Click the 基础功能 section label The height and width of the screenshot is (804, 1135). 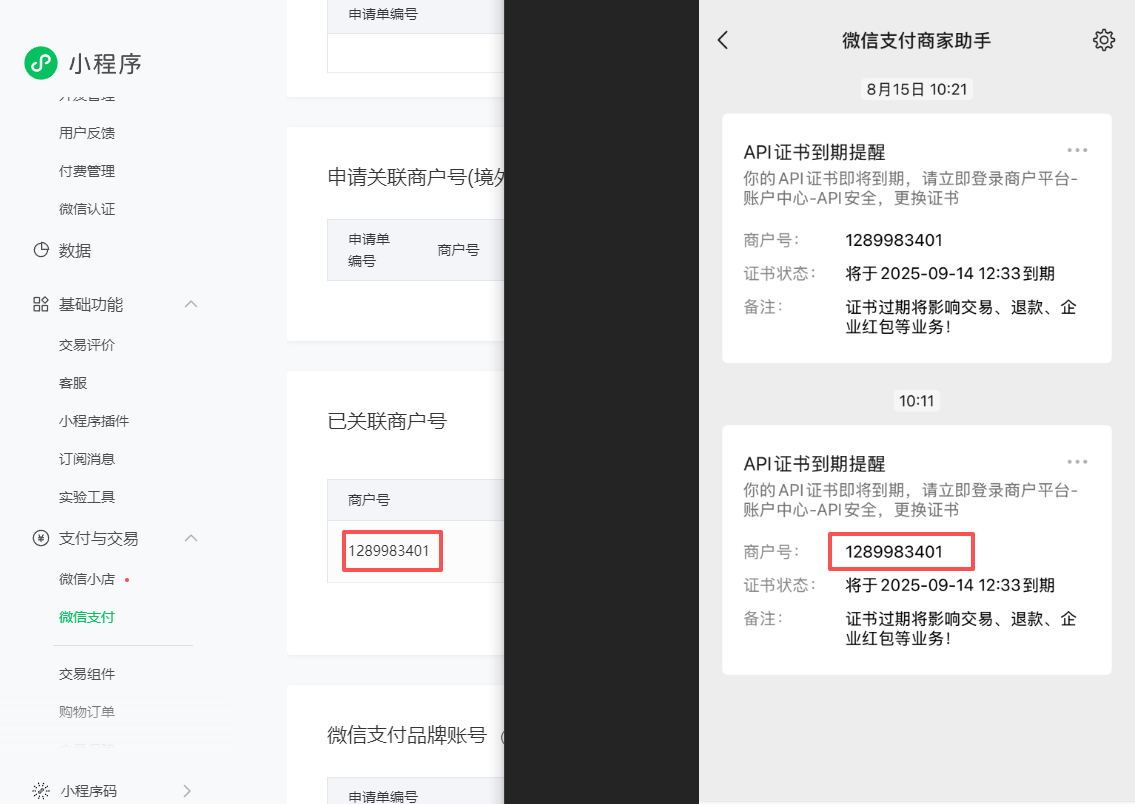tap(91, 305)
